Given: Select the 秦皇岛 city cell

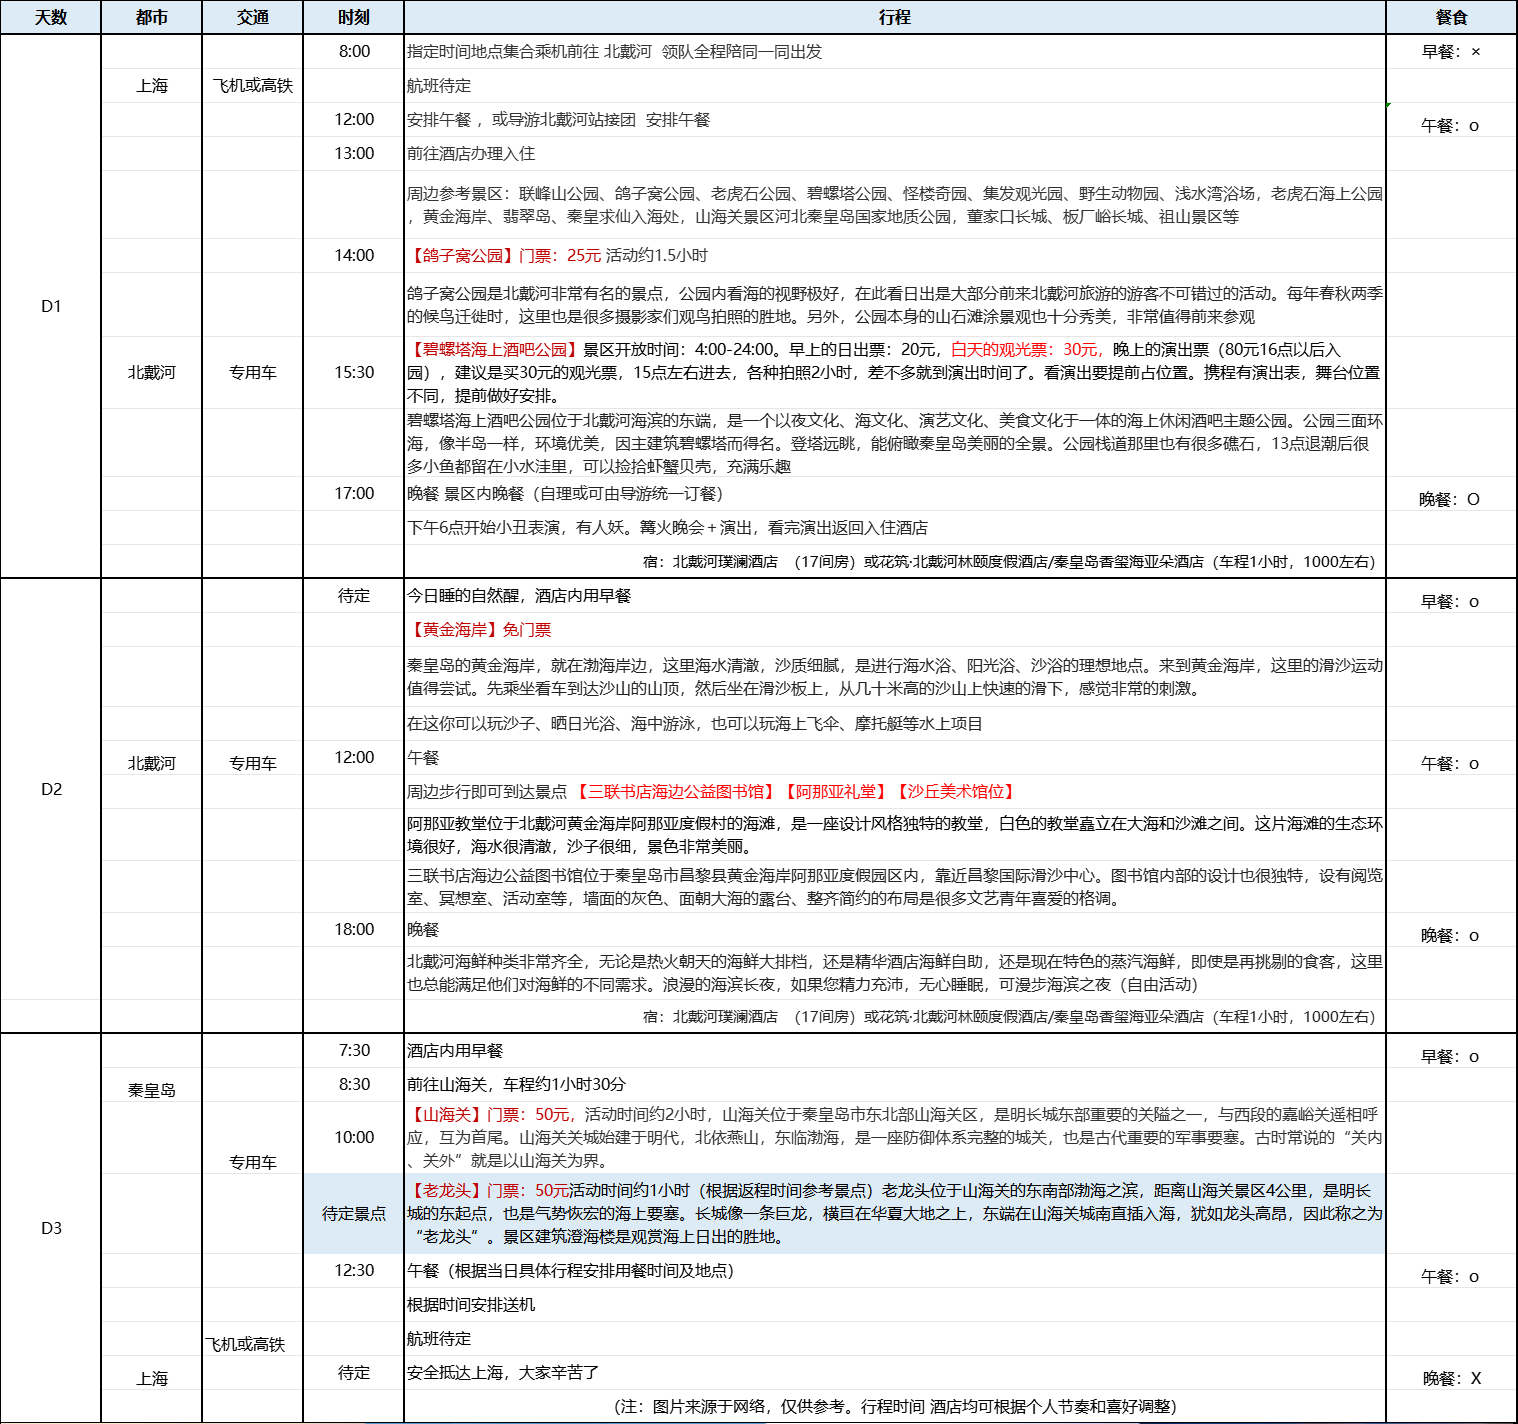Looking at the screenshot, I should [152, 1090].
